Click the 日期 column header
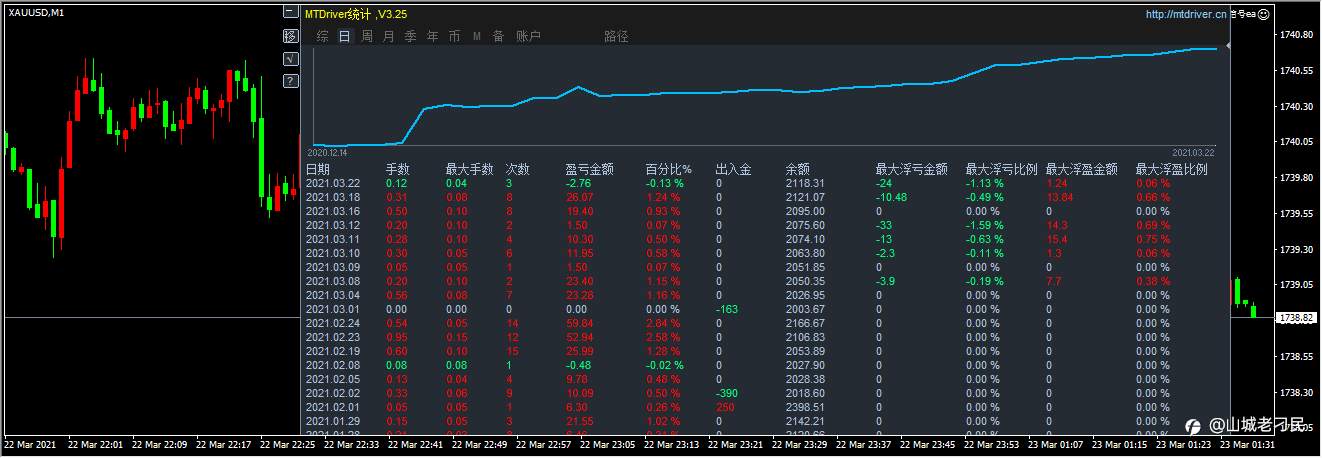The image size is (1322, 458). pyautogui.click(x=317, y=169)
